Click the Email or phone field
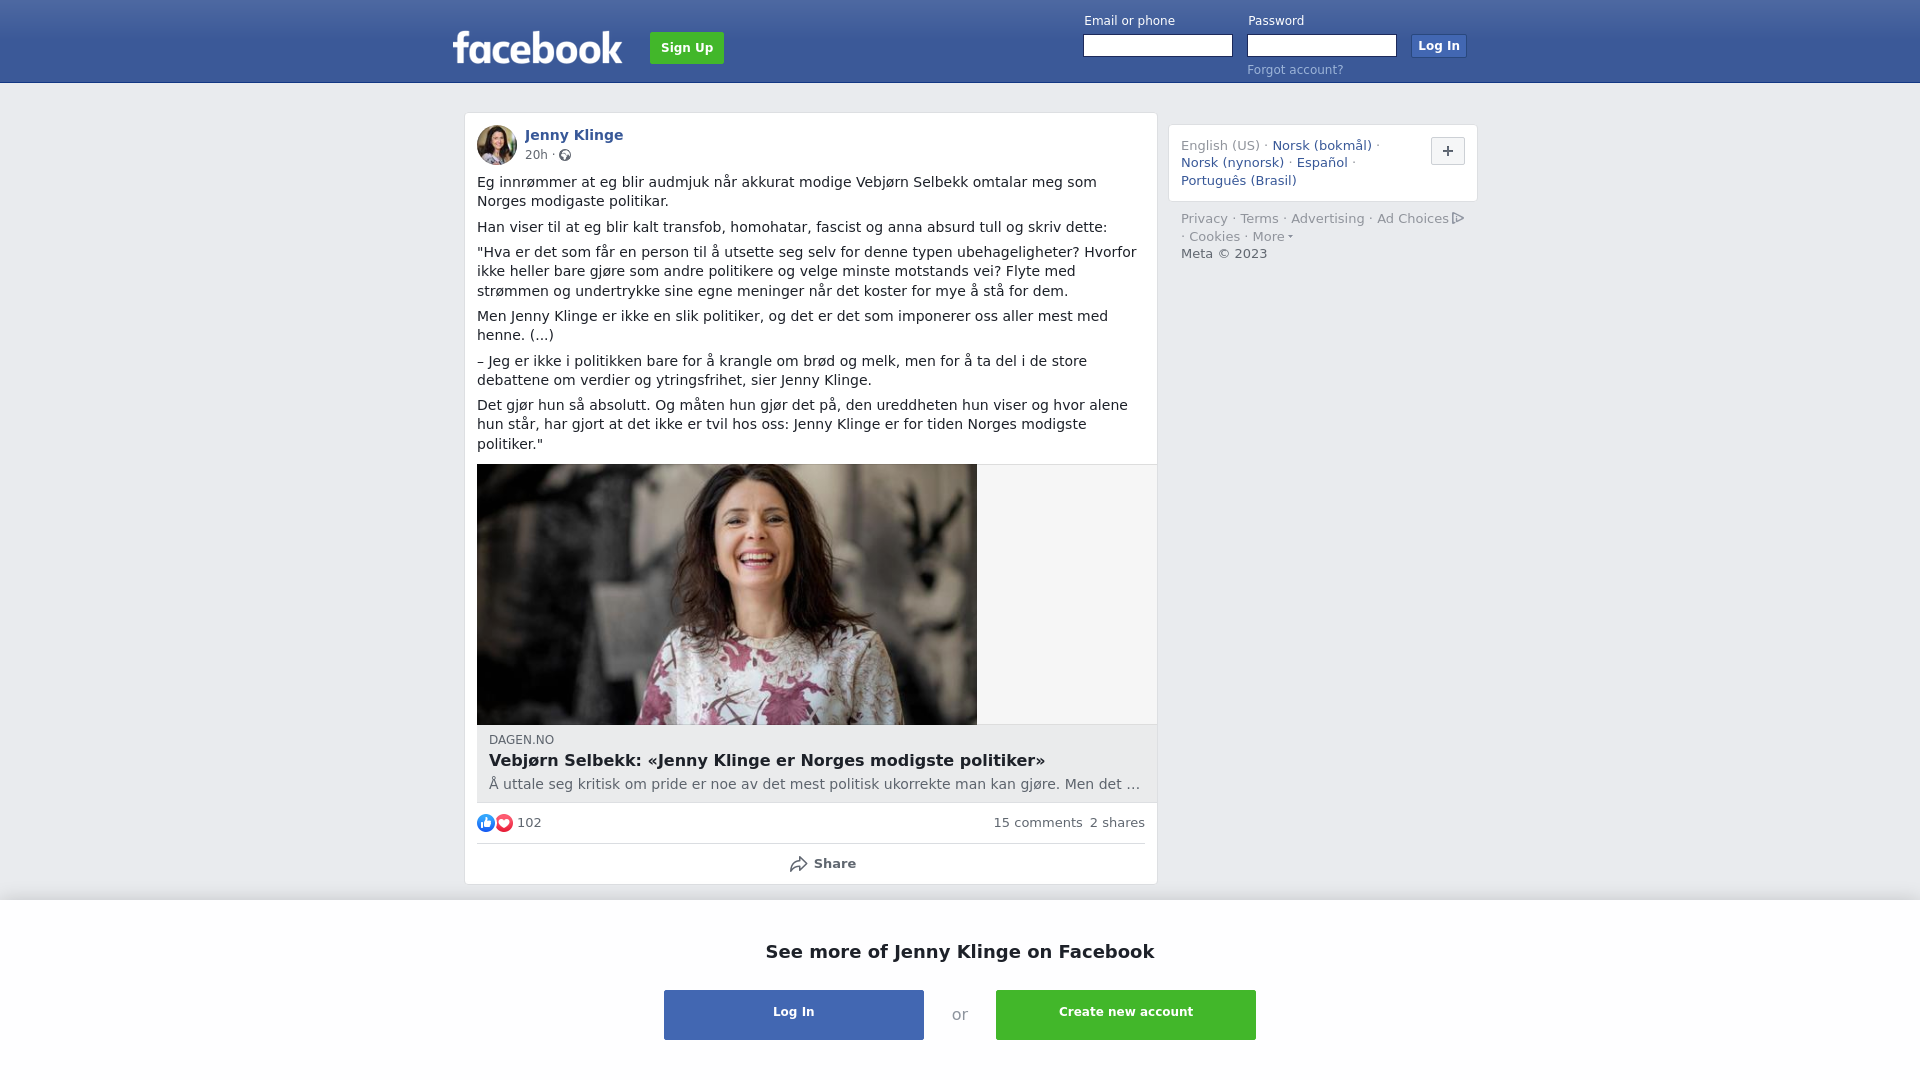Screen dimensions: 1920x1080 click(1158, 46)
